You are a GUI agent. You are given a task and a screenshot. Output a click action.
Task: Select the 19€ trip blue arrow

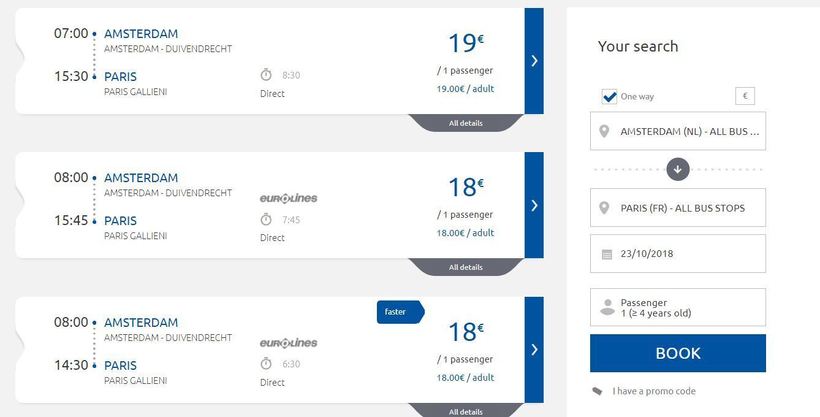(x=534, y=61)
